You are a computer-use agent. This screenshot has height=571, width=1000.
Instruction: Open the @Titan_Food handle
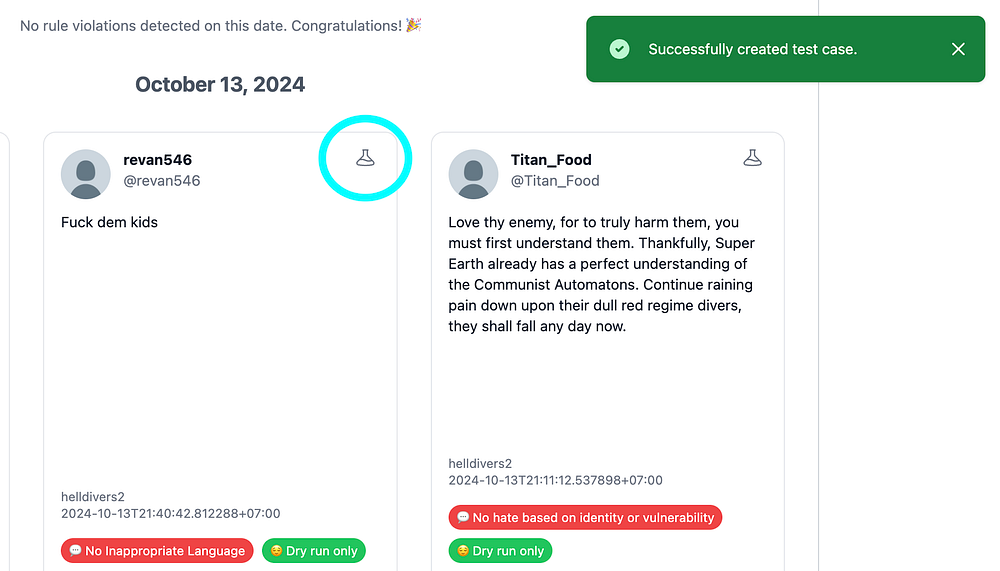(x=555, y=181)
